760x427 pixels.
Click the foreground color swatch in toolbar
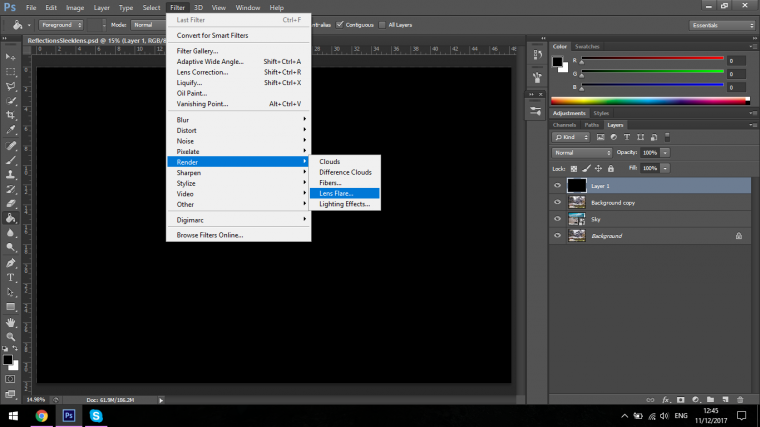[x=7, y=360]
